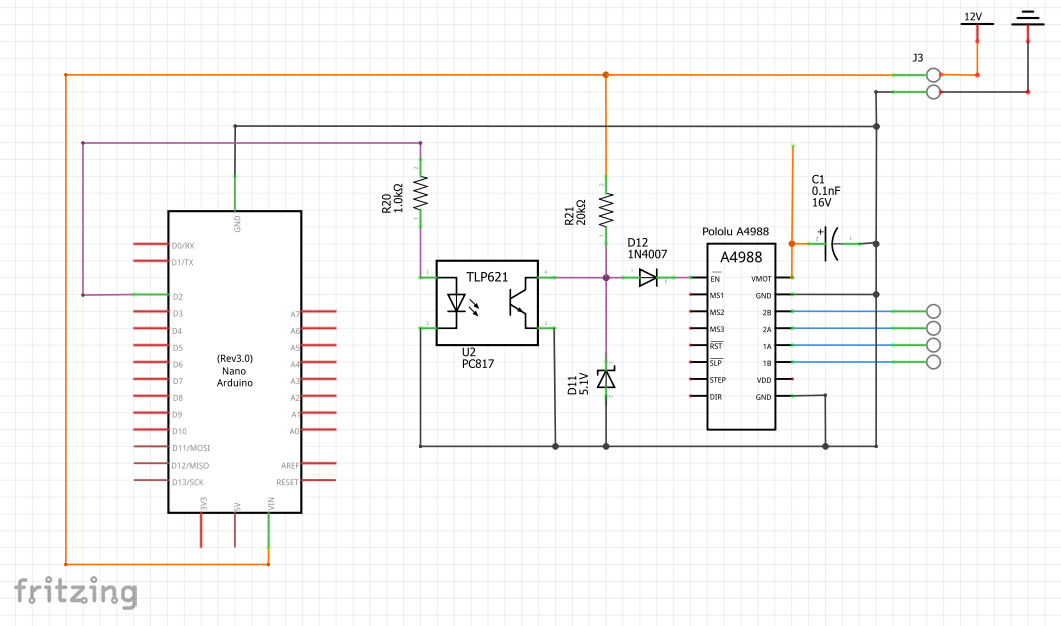This screenshot has height=626, width=1061.
Task: Click the VIN pin on the Arduino
Action: click(x=269, y=530)
